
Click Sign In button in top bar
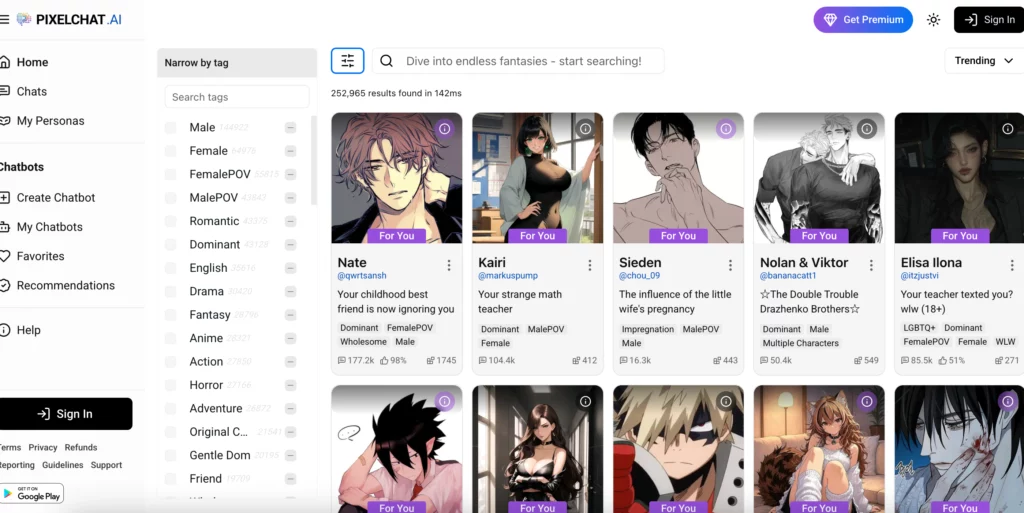pyautogui.click(x=989, y=20)
